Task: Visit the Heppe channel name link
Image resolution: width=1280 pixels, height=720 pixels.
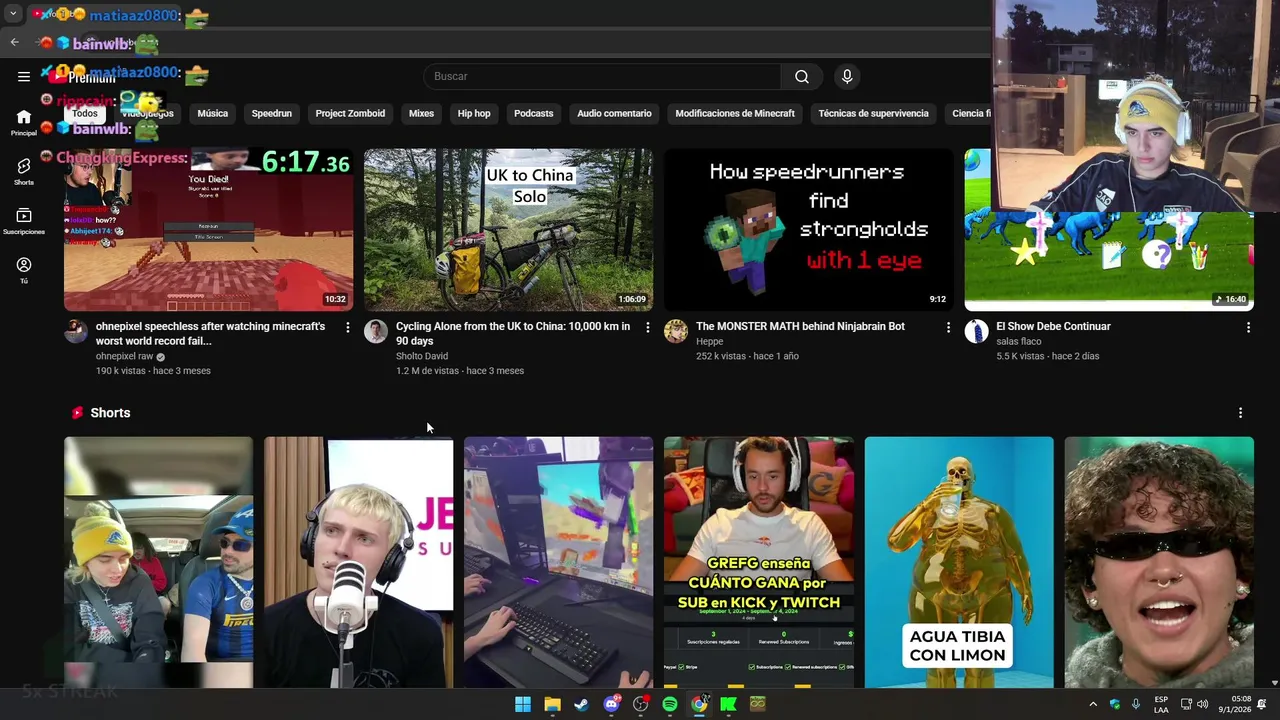Action: pos(709,341)
